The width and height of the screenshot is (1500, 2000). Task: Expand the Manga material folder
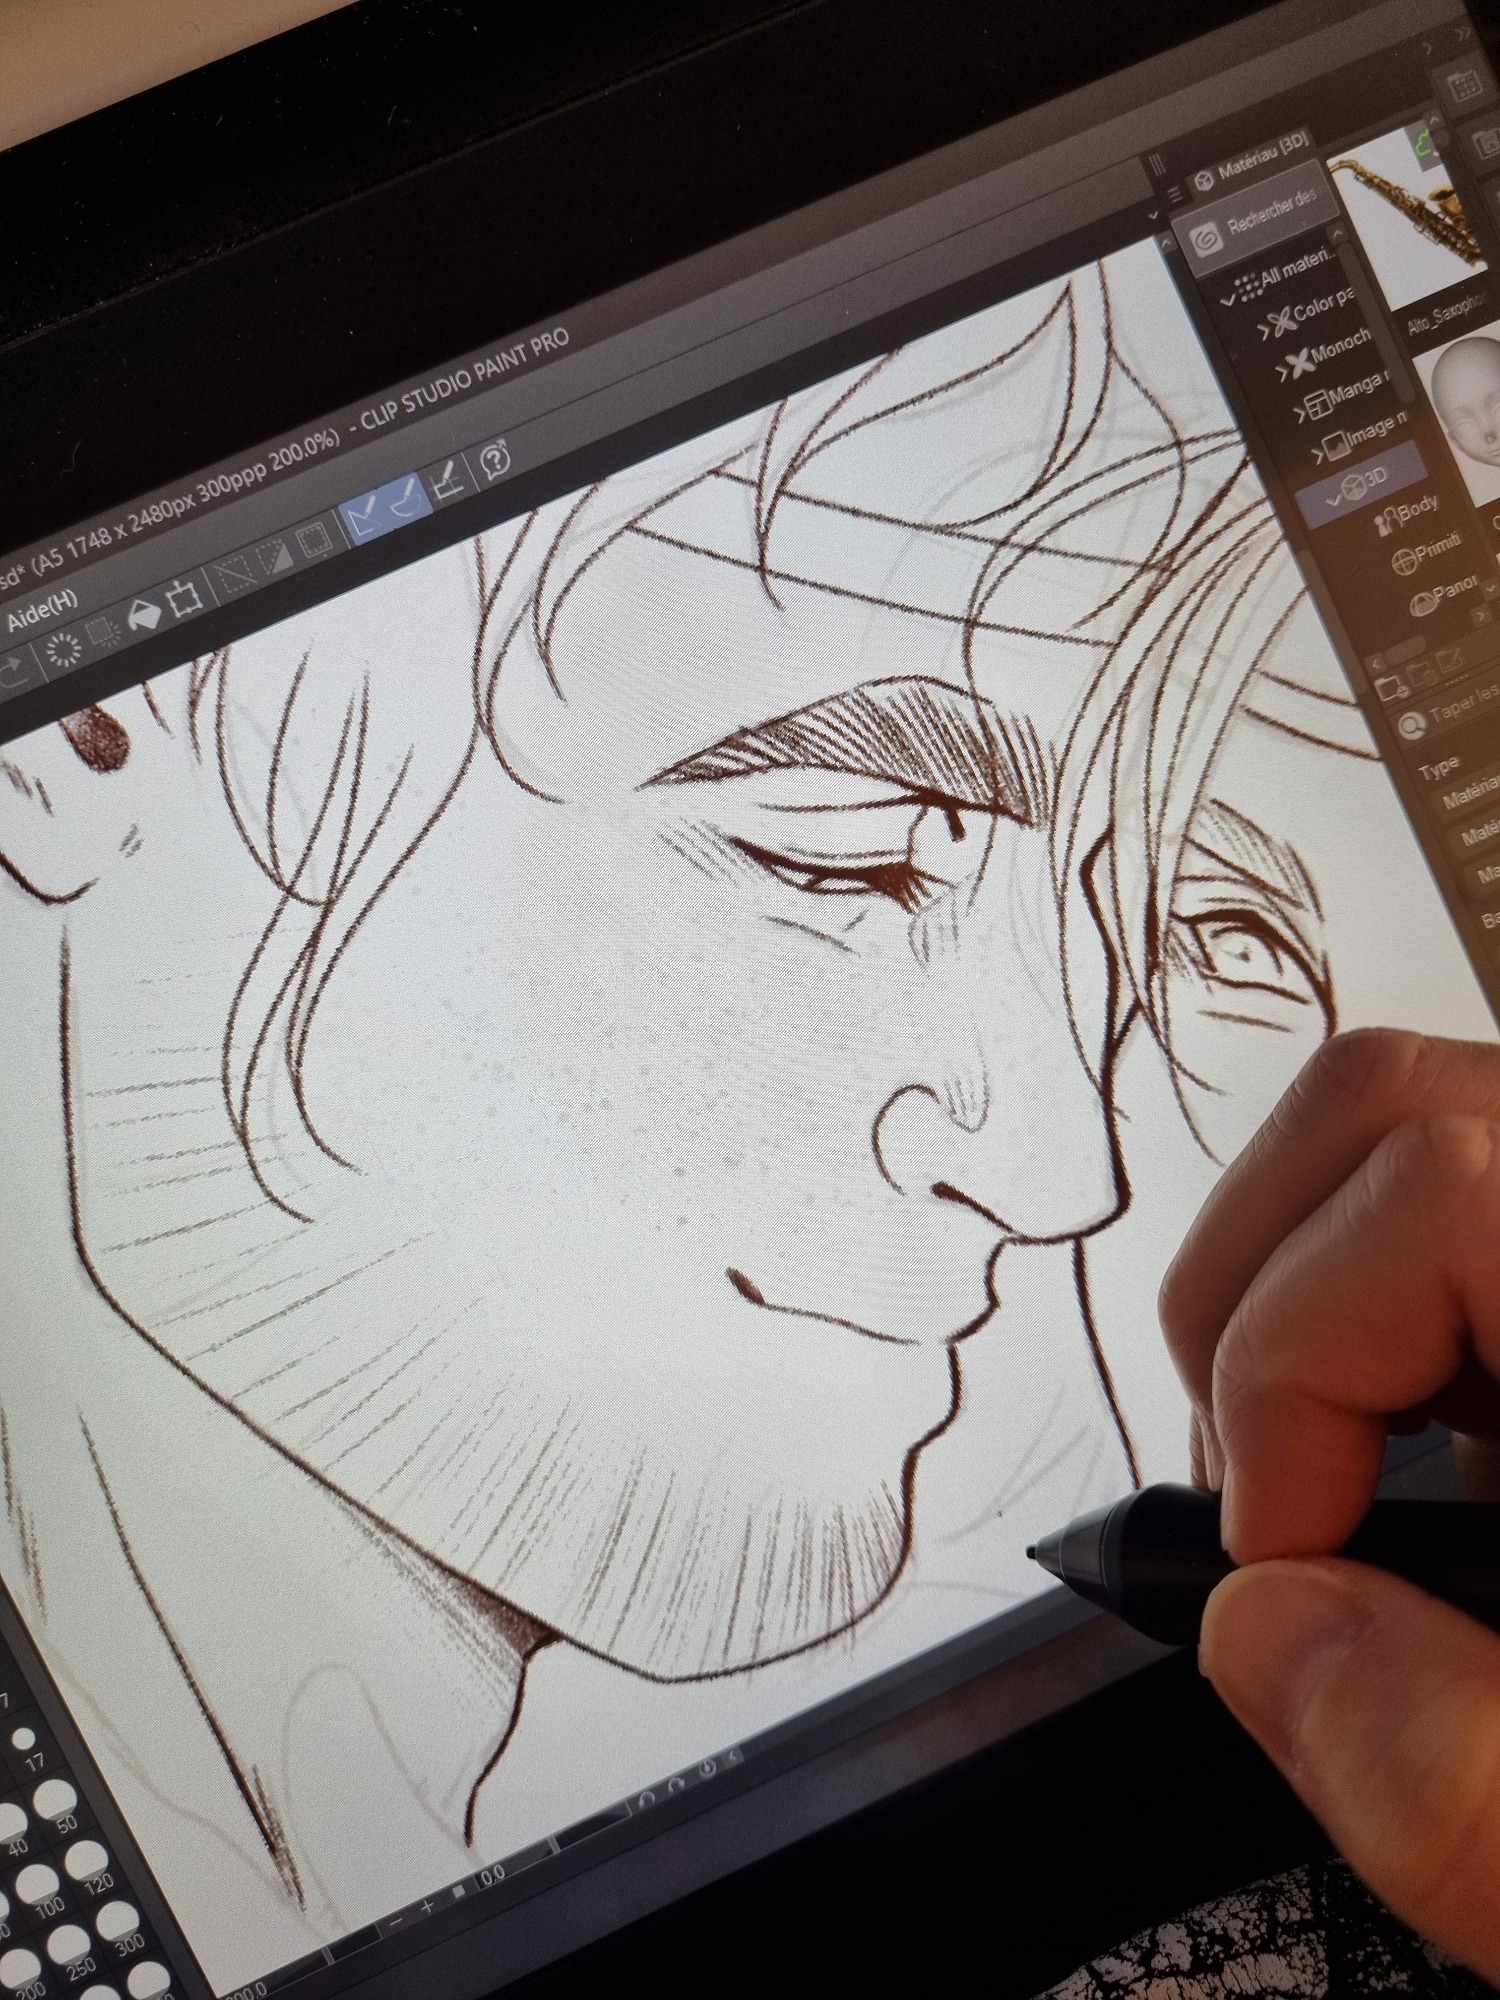click(1300, 410)
